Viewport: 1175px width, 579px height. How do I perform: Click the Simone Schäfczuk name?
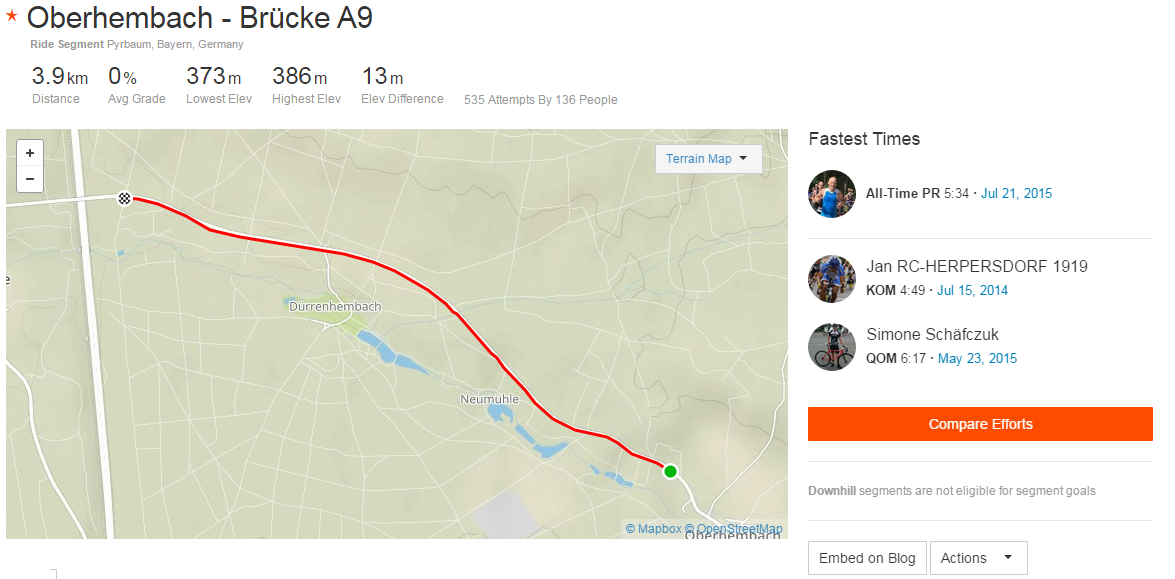click(932, 334)
